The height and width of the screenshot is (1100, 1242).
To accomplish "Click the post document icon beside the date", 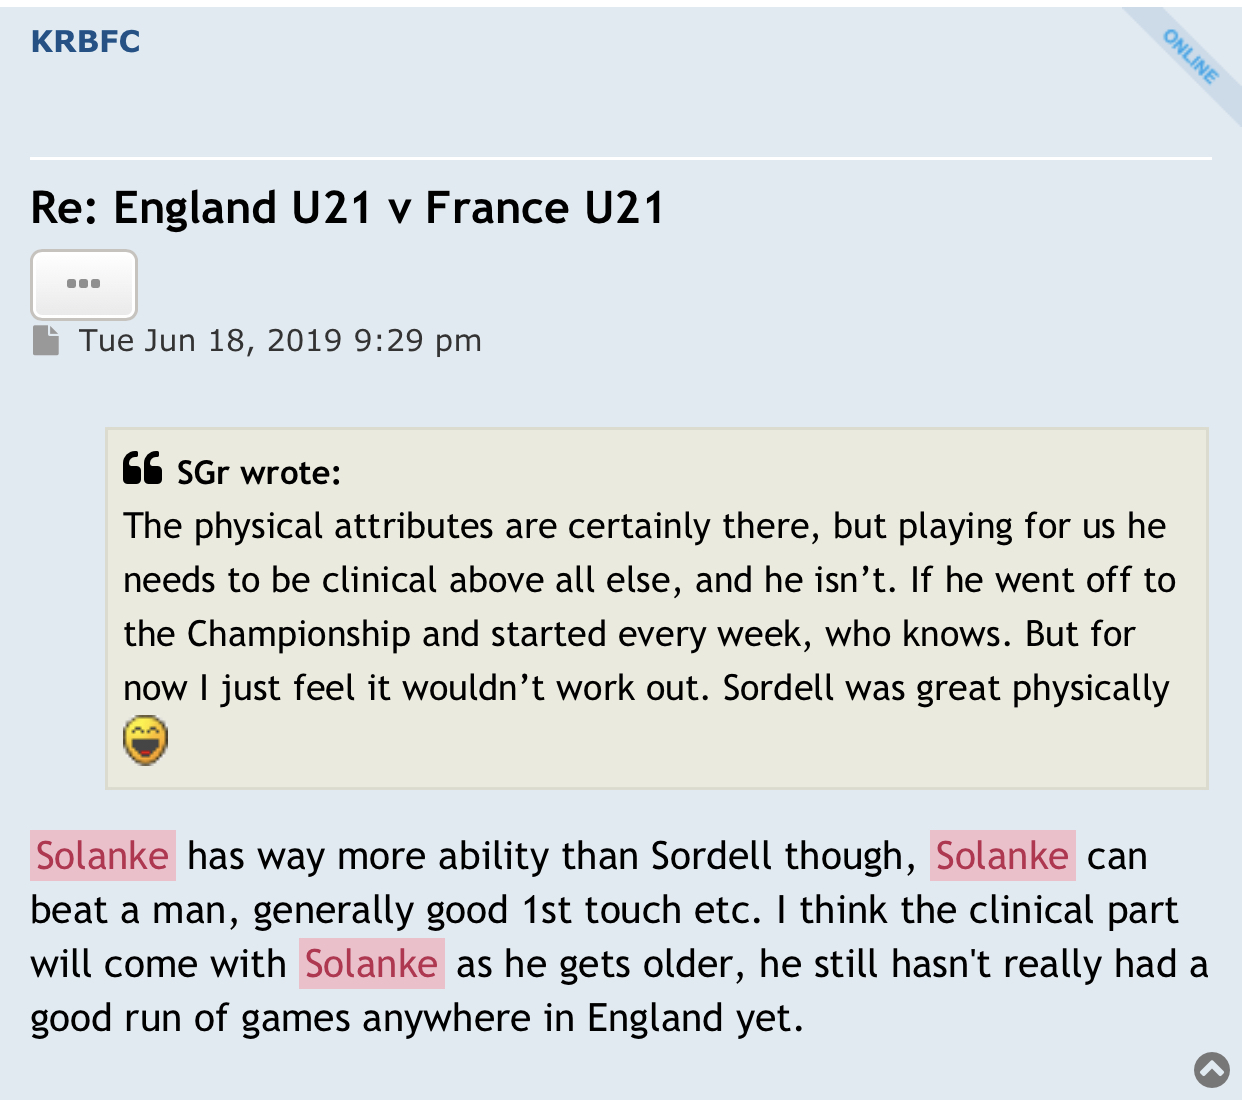I will click(46, 341).
